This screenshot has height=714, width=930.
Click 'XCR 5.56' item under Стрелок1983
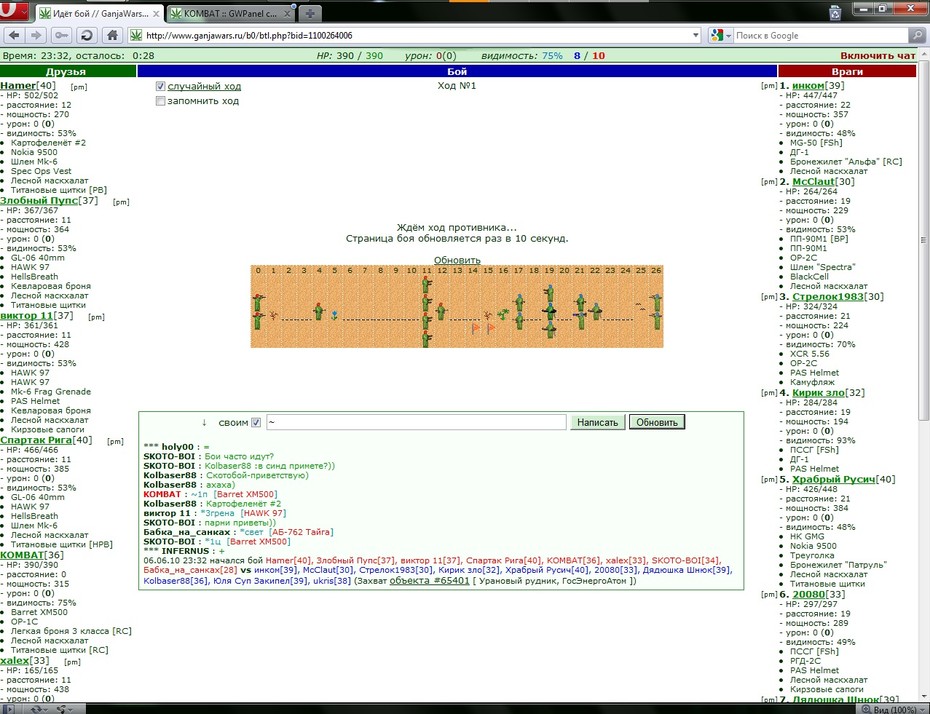click(810, 353)
